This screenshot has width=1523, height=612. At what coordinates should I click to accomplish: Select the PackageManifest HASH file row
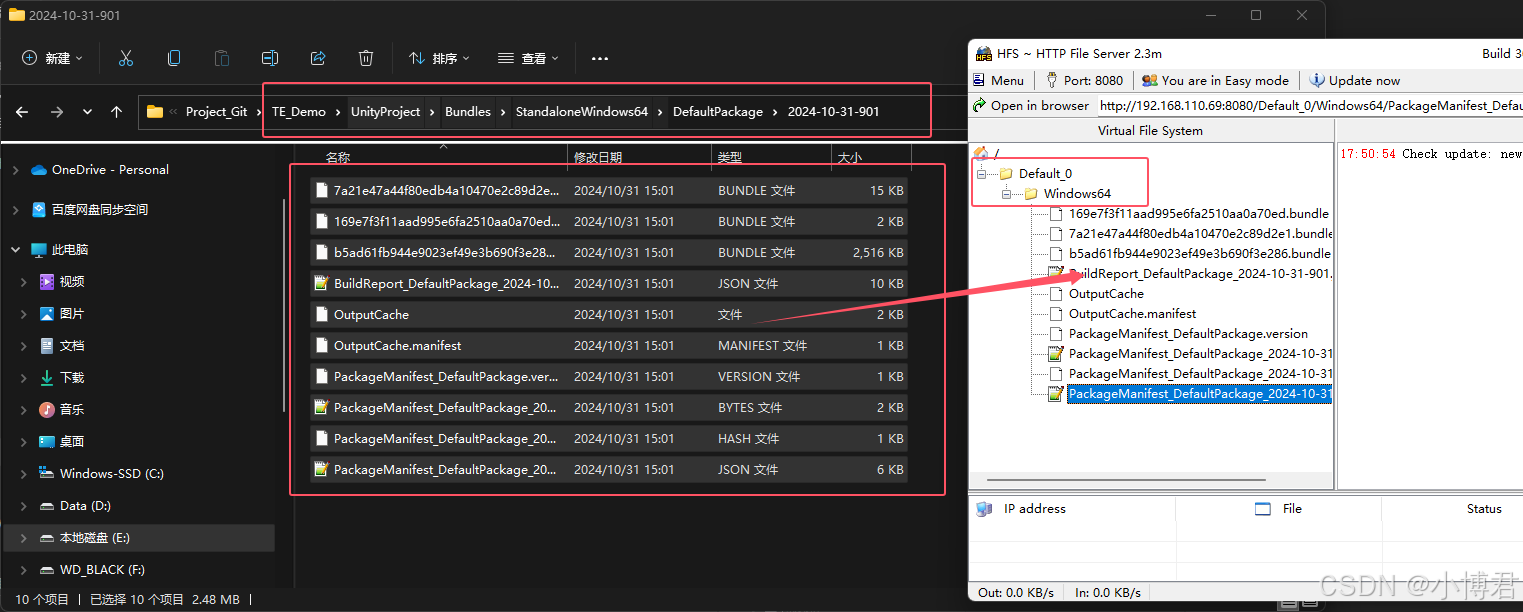(608, 438)
